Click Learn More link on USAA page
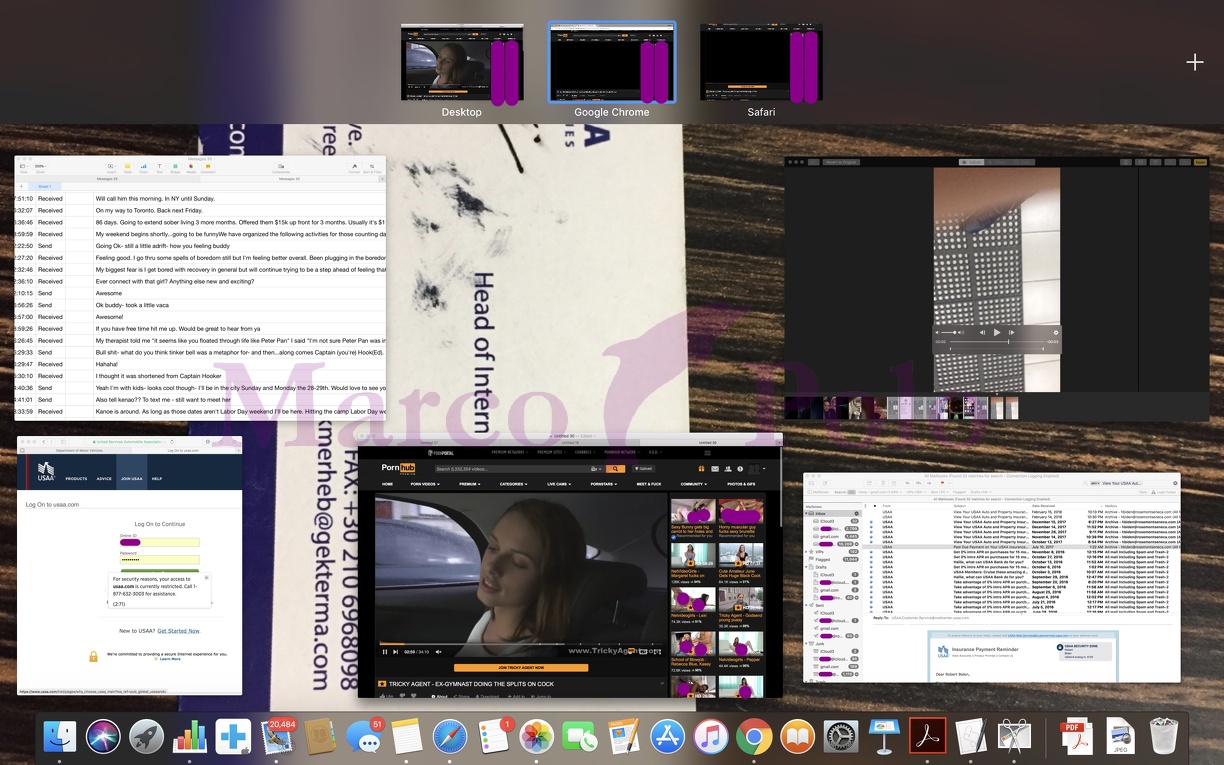Screen dimensions: 1224x765 [x=170, y=659]
